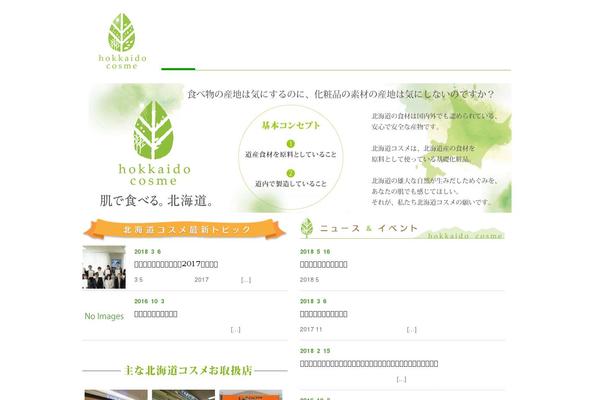This screenshot has height=400, width=600.
Task: Click the ニュース ＆ イベント section heading
Action: pos(368,229)
